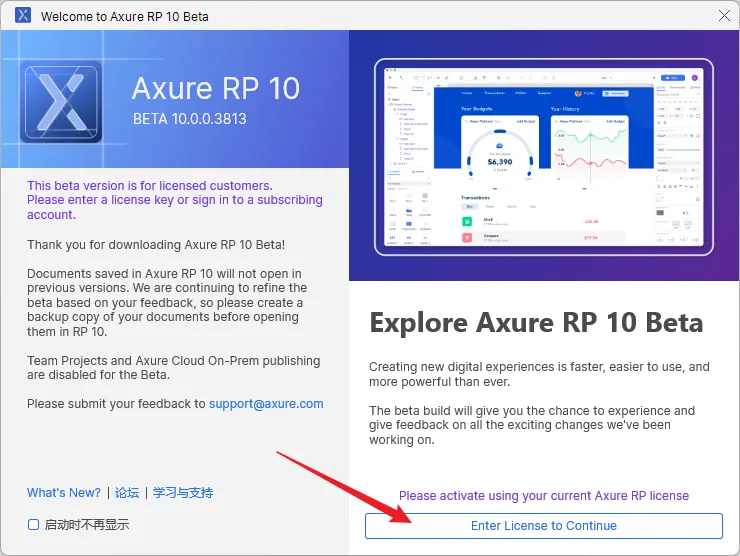Click Enter License to Continue button

tap(544, 526)
